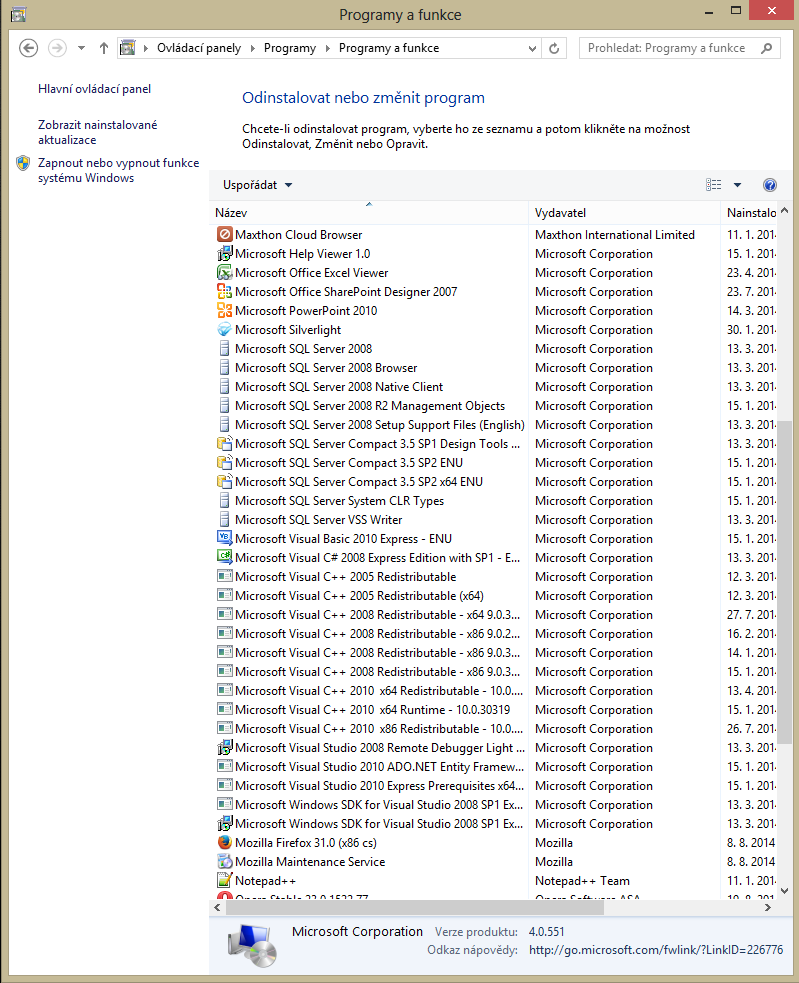This screenshot has width=799, height=983.
Task: Open the view options dropdown arrow
Action: pyautogui.click(x=738, y=185)
